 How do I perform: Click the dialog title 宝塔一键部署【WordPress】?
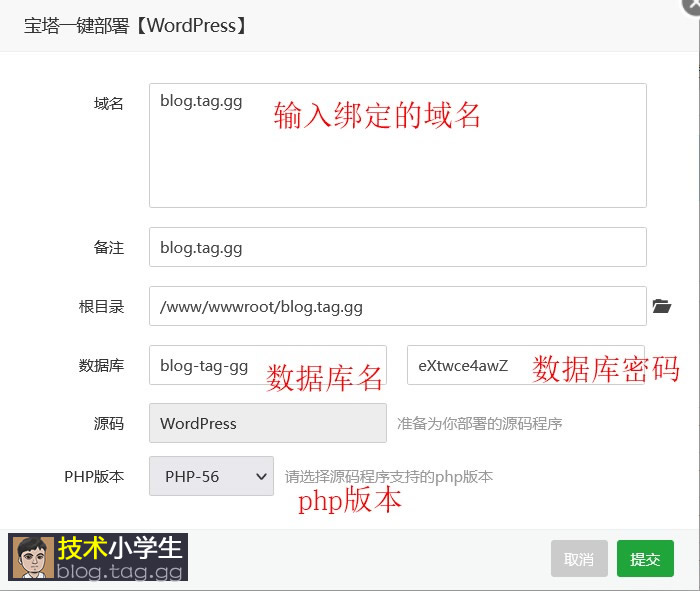(x=136, y=25)
